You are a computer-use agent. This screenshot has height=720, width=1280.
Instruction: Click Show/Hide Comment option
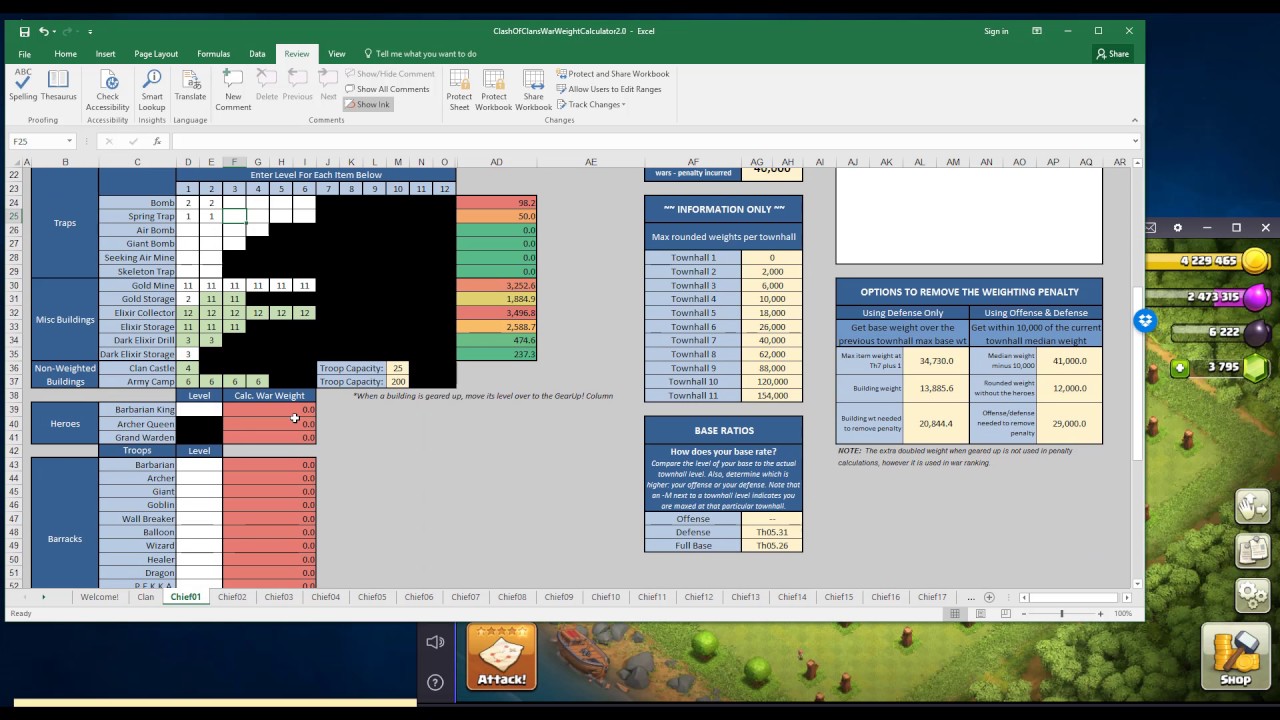point(390,74)
